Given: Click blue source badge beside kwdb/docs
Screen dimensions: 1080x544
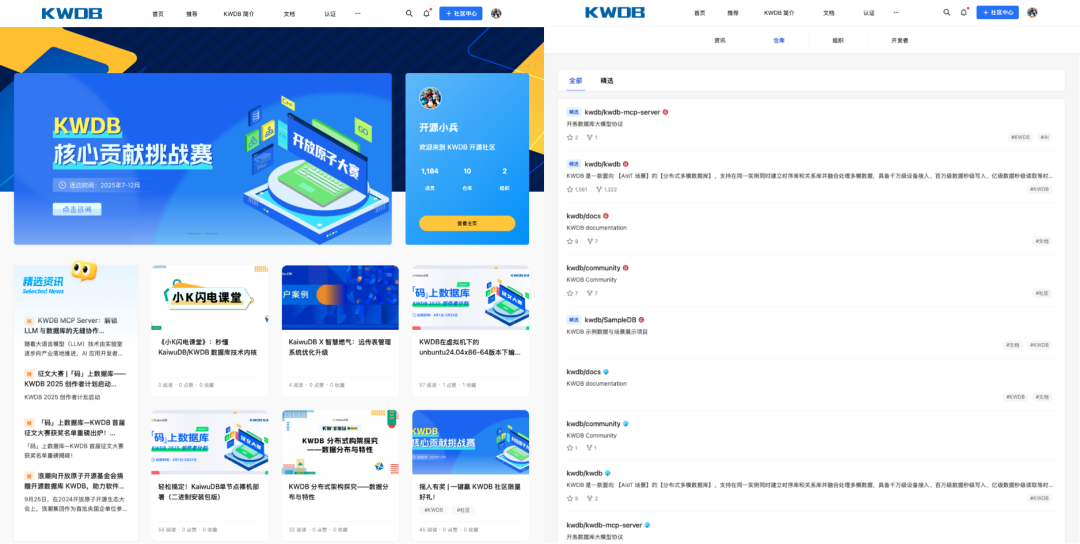Looking at the screenshot, I should pyautogui.click(x=606, y=371).
